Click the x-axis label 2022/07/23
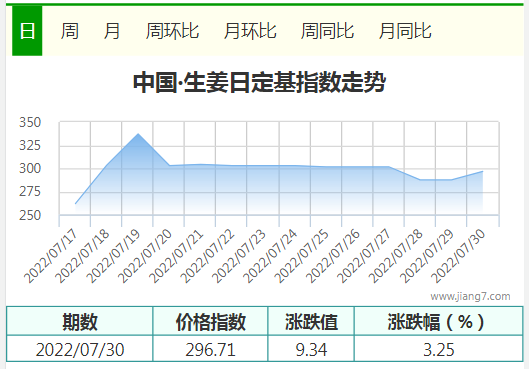529x369 pixels. point(239,256)
